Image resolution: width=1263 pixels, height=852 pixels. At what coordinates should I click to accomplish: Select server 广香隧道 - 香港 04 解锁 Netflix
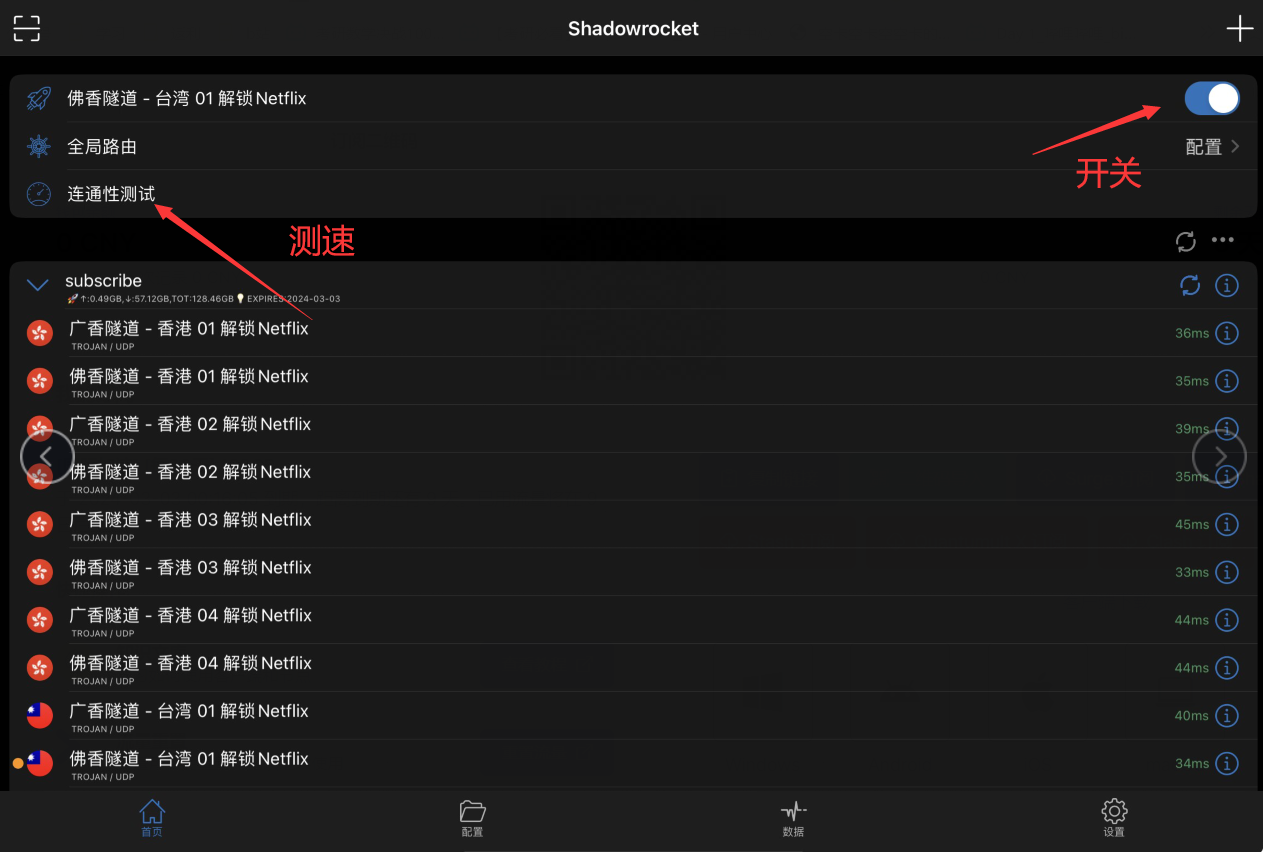pos(633,620)
